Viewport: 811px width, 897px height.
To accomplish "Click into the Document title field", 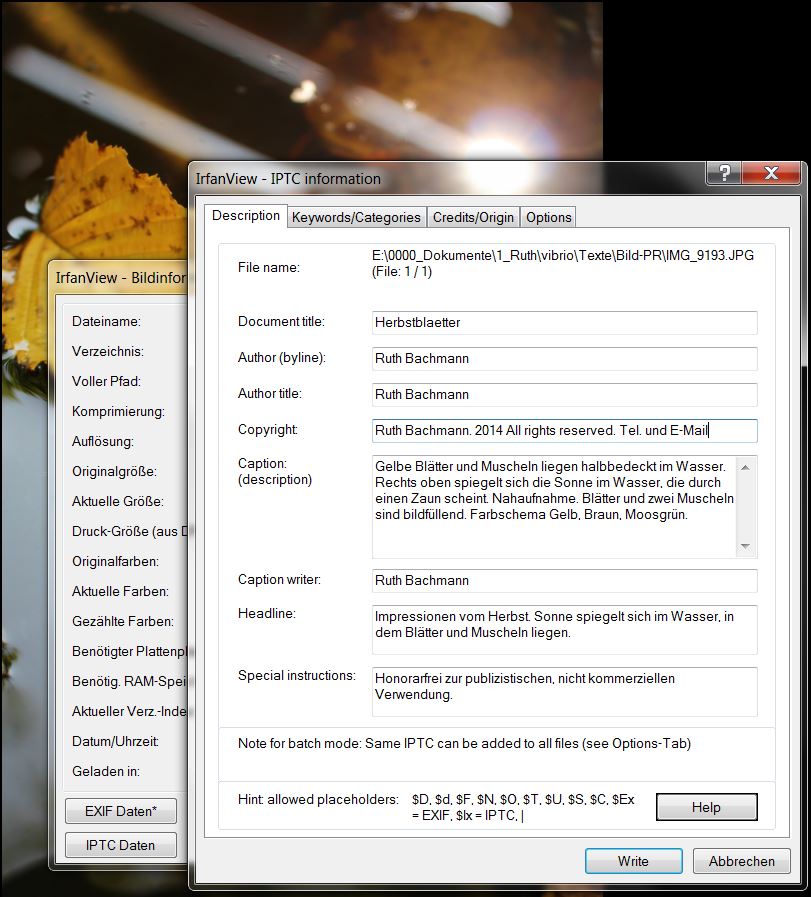I will (x=565, y=322).
